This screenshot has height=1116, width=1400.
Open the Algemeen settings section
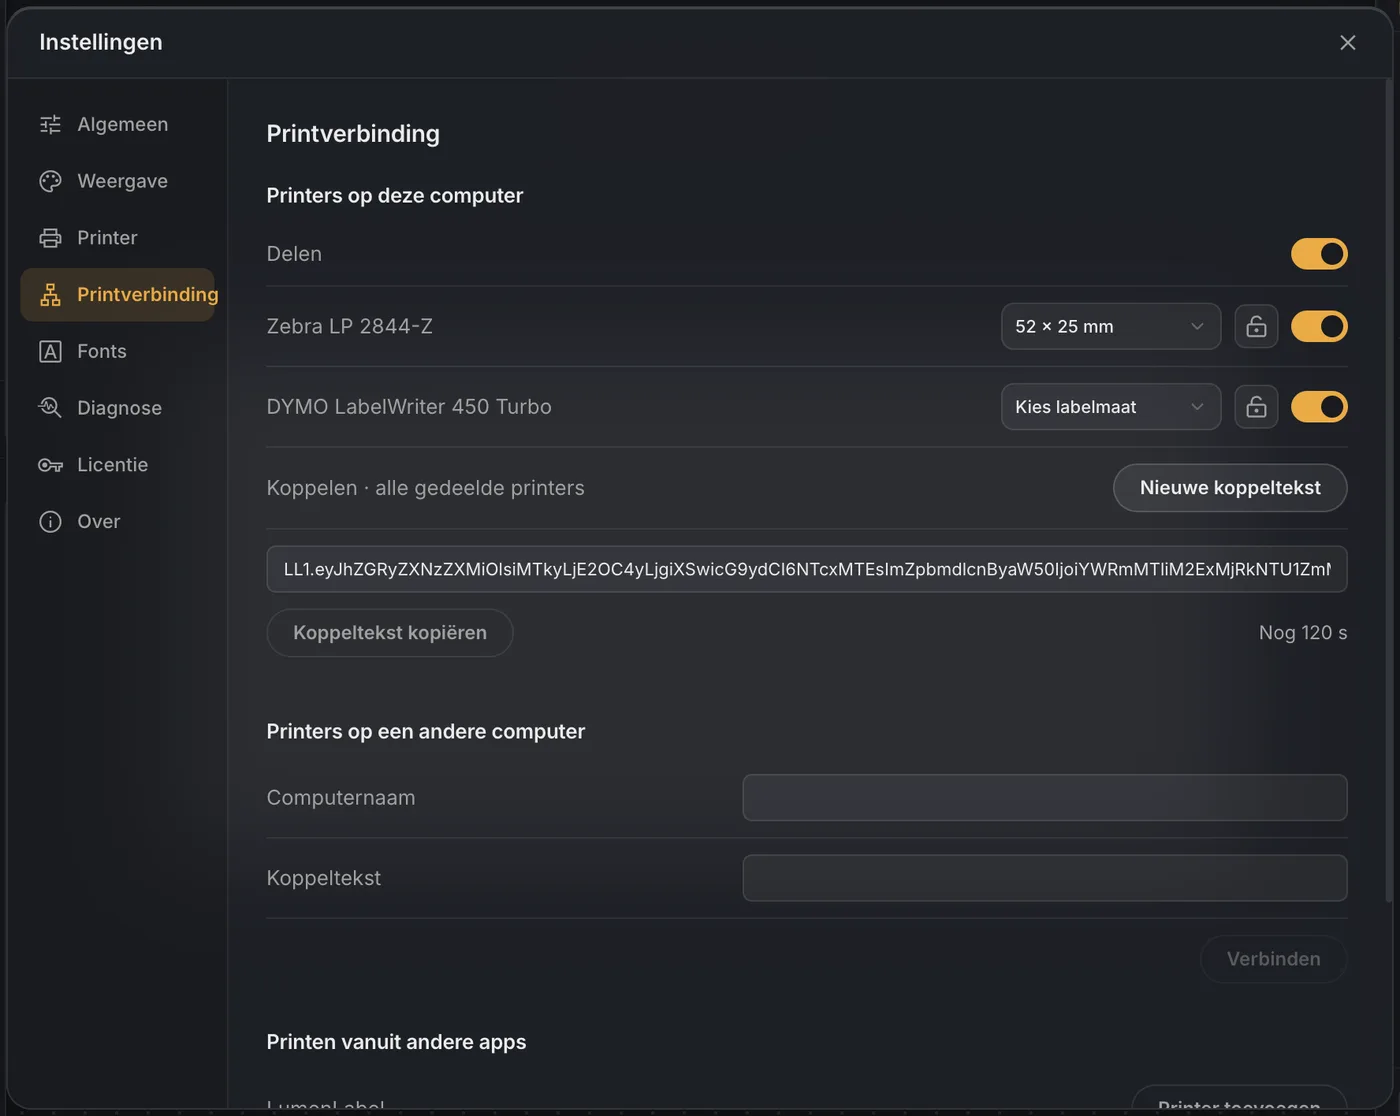tap(118, 124)
